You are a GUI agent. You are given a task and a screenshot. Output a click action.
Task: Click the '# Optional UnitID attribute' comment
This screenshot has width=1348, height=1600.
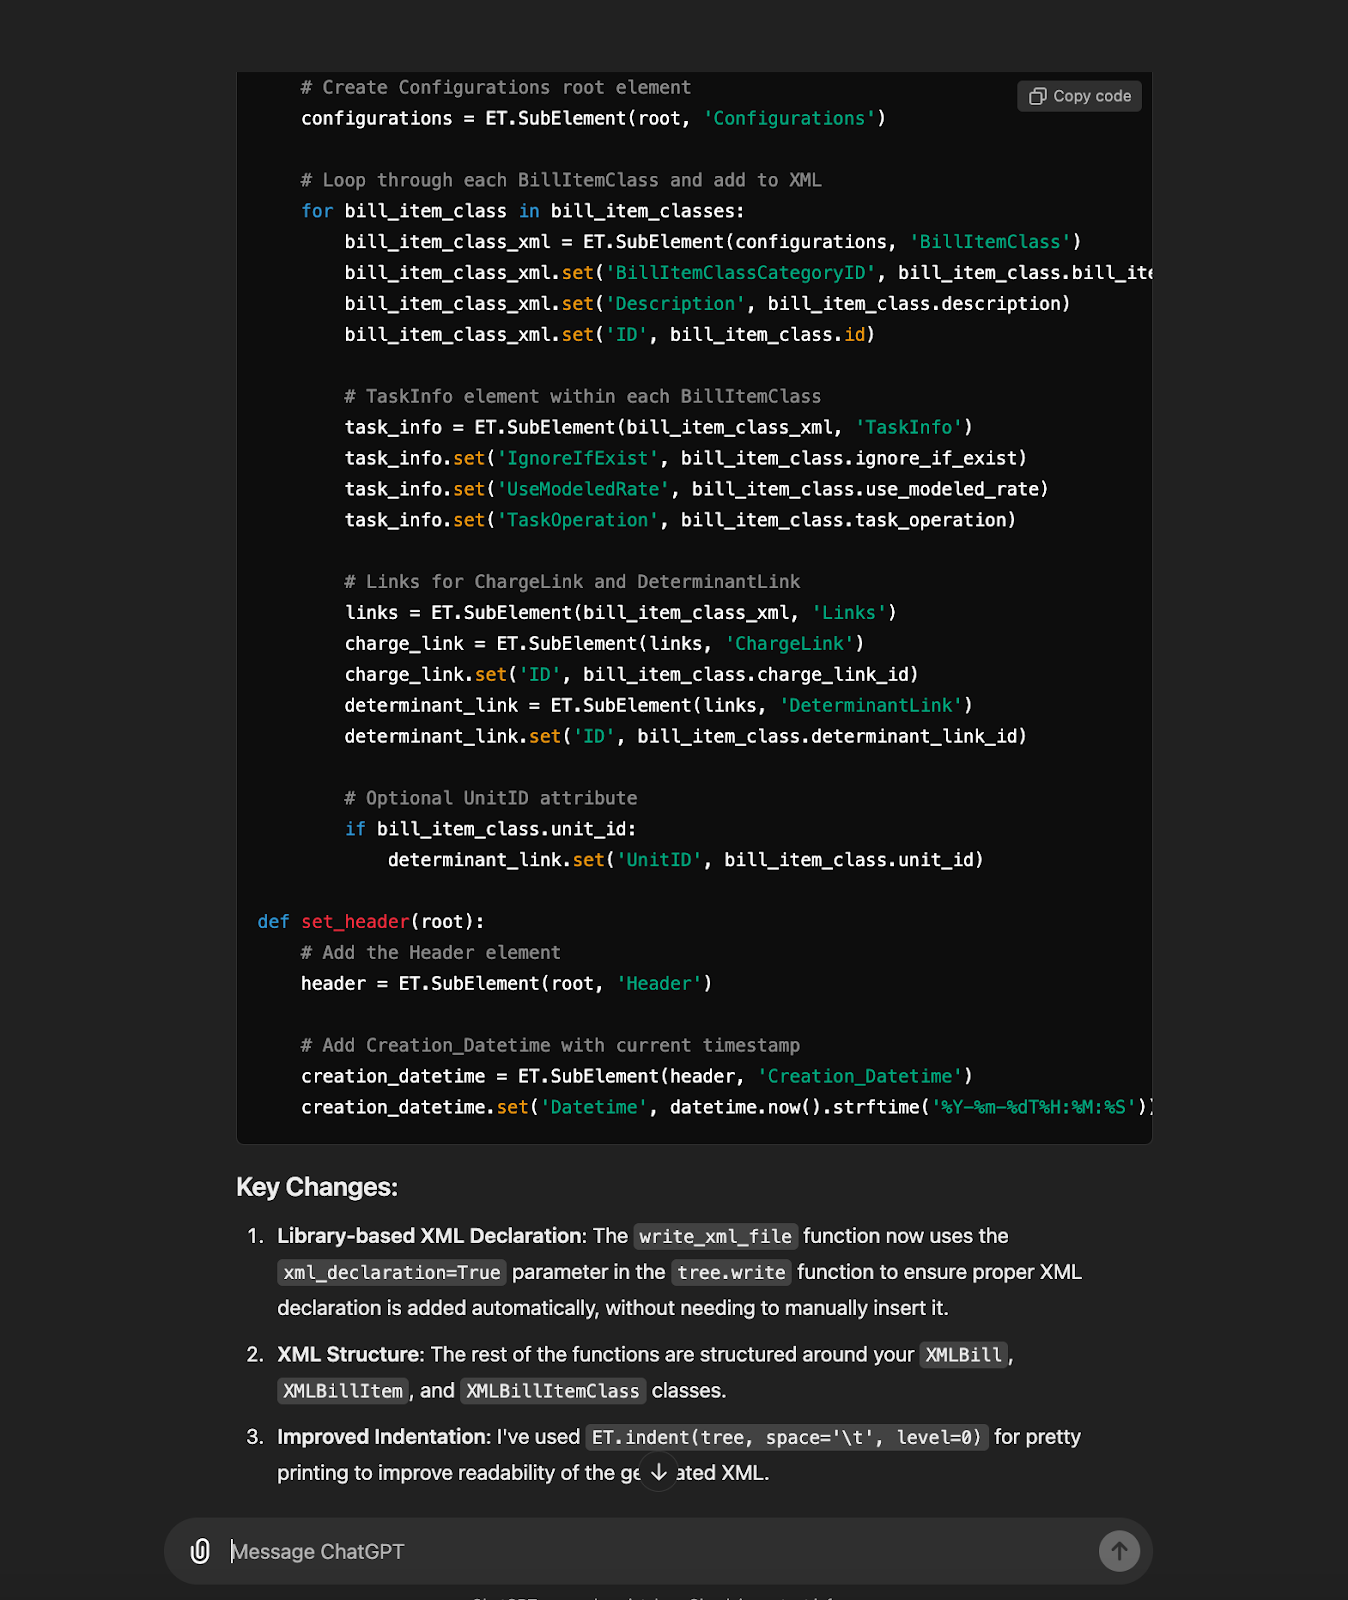tap(491, 798)
